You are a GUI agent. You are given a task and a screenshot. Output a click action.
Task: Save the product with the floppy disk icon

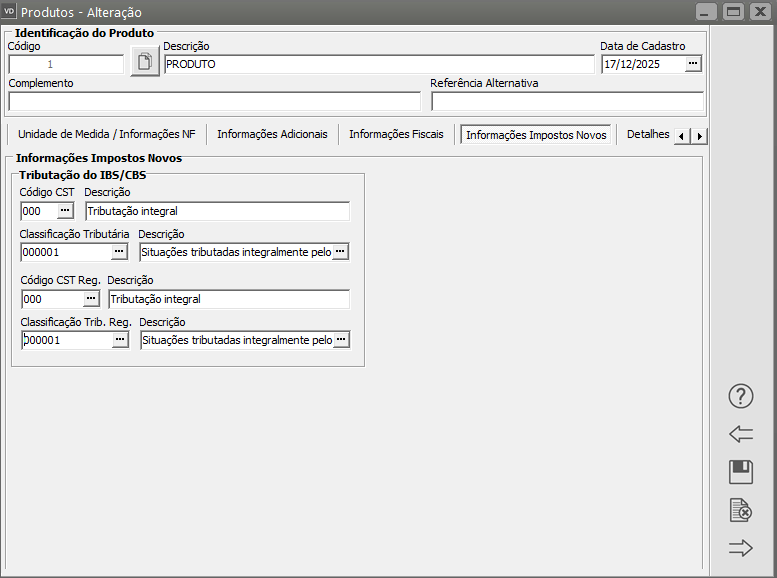[x=740, y=472]
